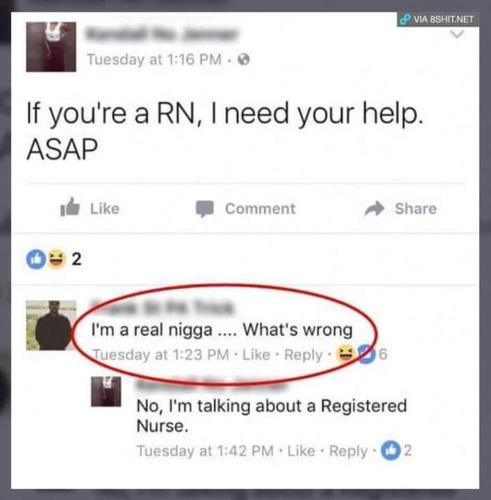Click the laughing reaction icon on the first comment
The width and height of the screenshot is (491, 500).
click(x=345, y=354)
